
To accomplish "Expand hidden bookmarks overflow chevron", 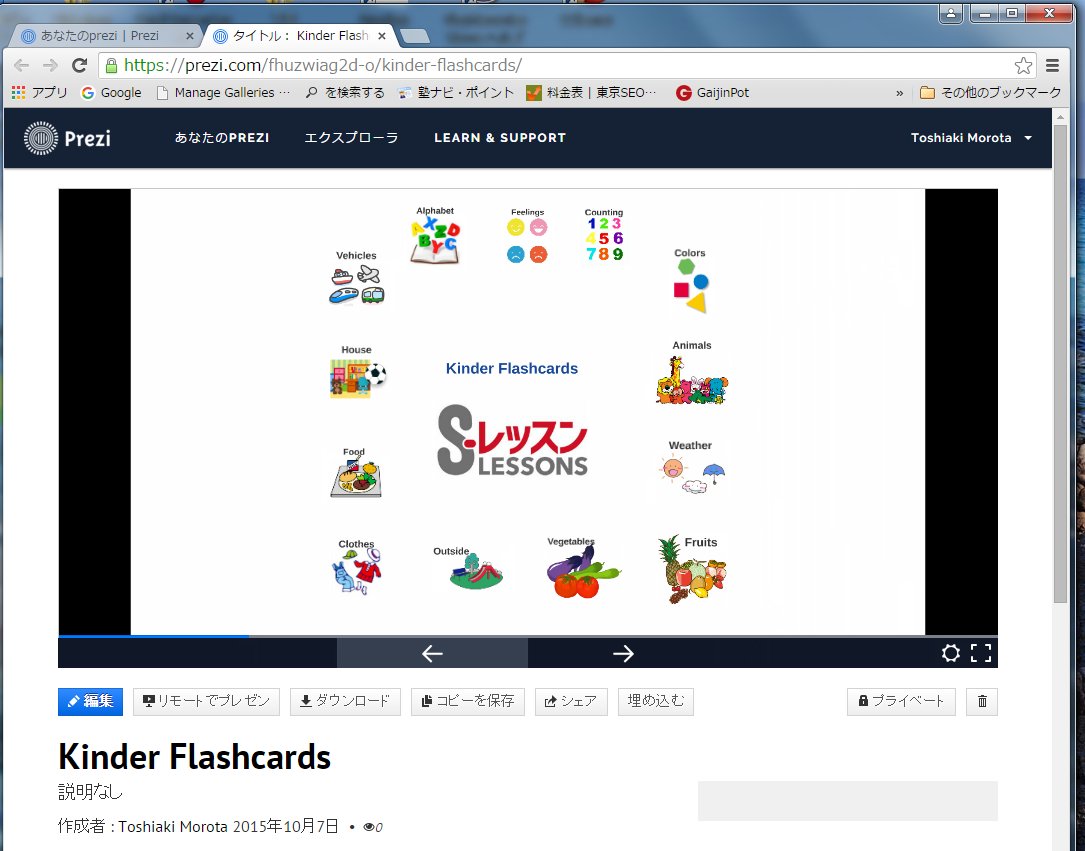I will (899, 93).
